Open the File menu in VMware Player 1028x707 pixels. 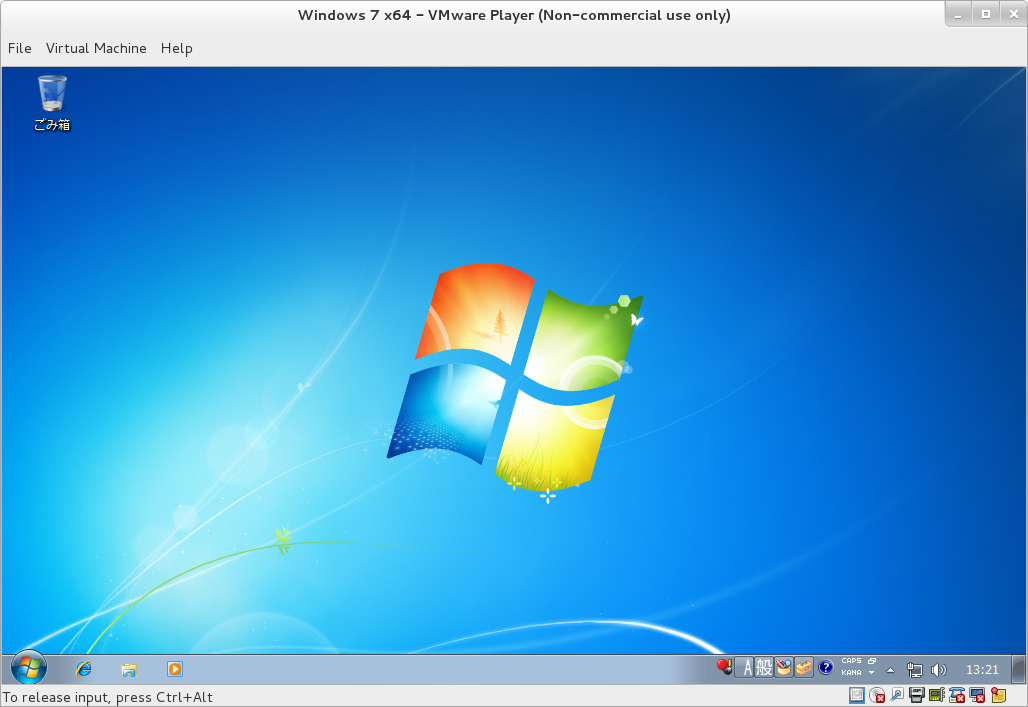click(20, 49)
